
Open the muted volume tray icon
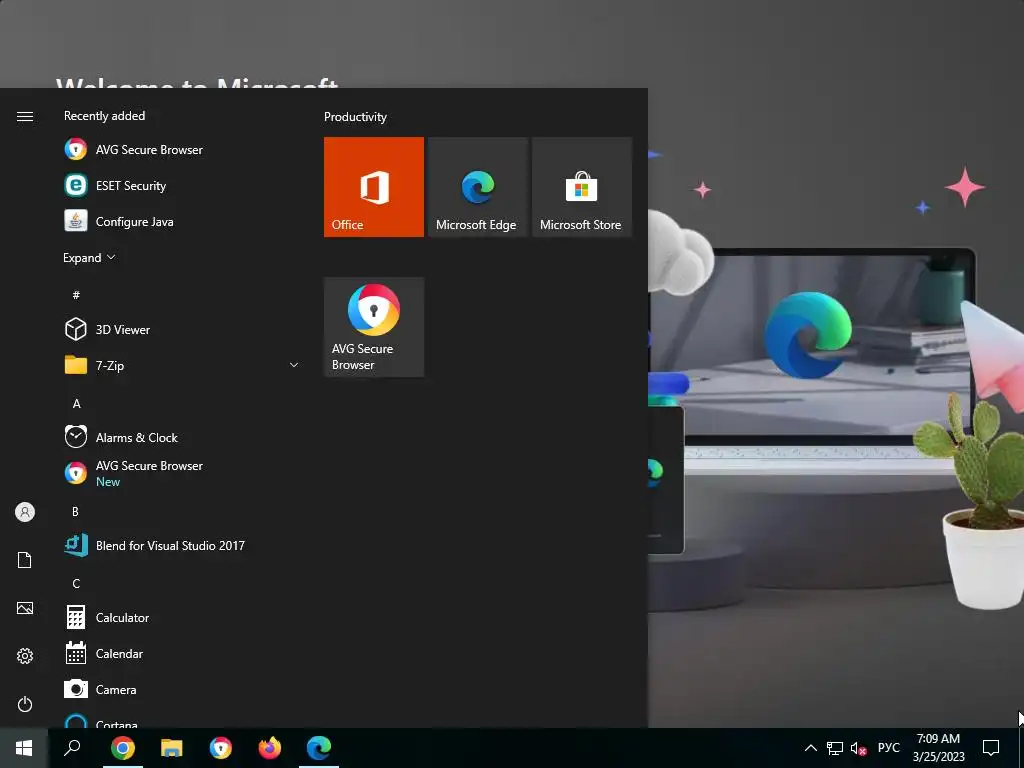click(859, 748)
